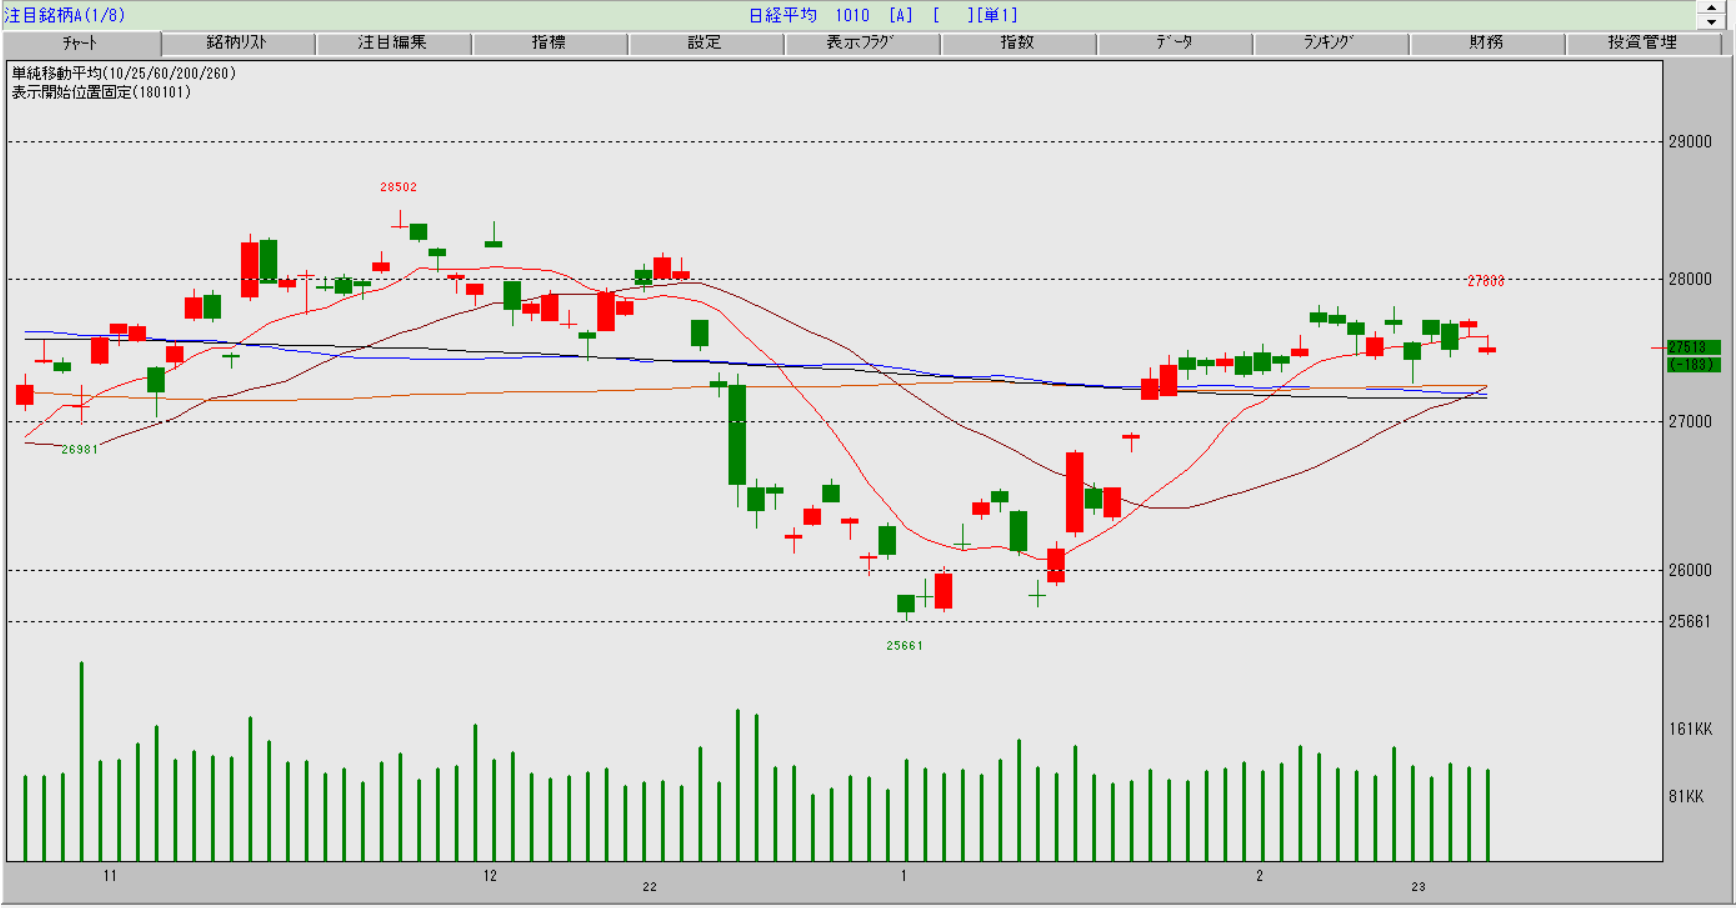Click the month 2 marker on time axis
The image size is (1736, 908).
click(x=1260, y=876)
